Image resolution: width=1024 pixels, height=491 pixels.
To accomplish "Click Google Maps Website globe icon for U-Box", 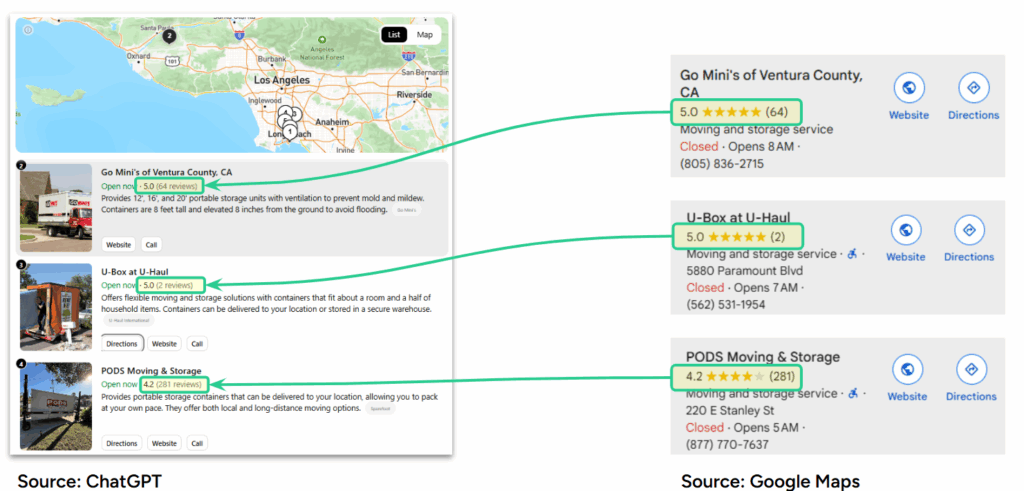I will [906, 230].
